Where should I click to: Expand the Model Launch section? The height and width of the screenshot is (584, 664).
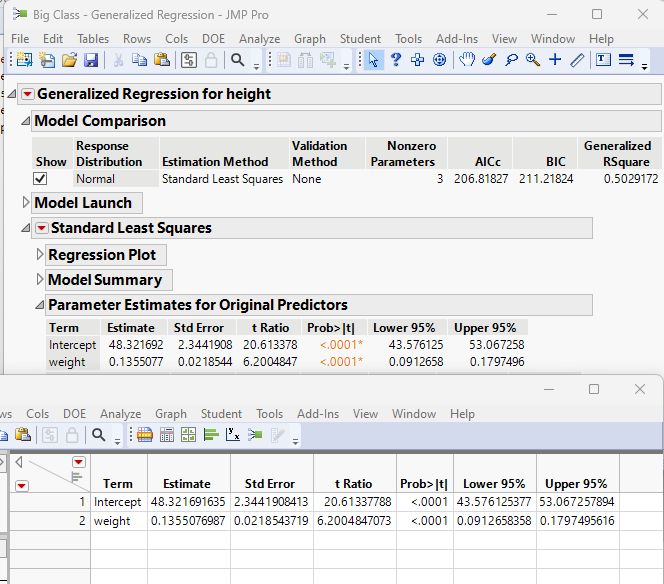25,202
